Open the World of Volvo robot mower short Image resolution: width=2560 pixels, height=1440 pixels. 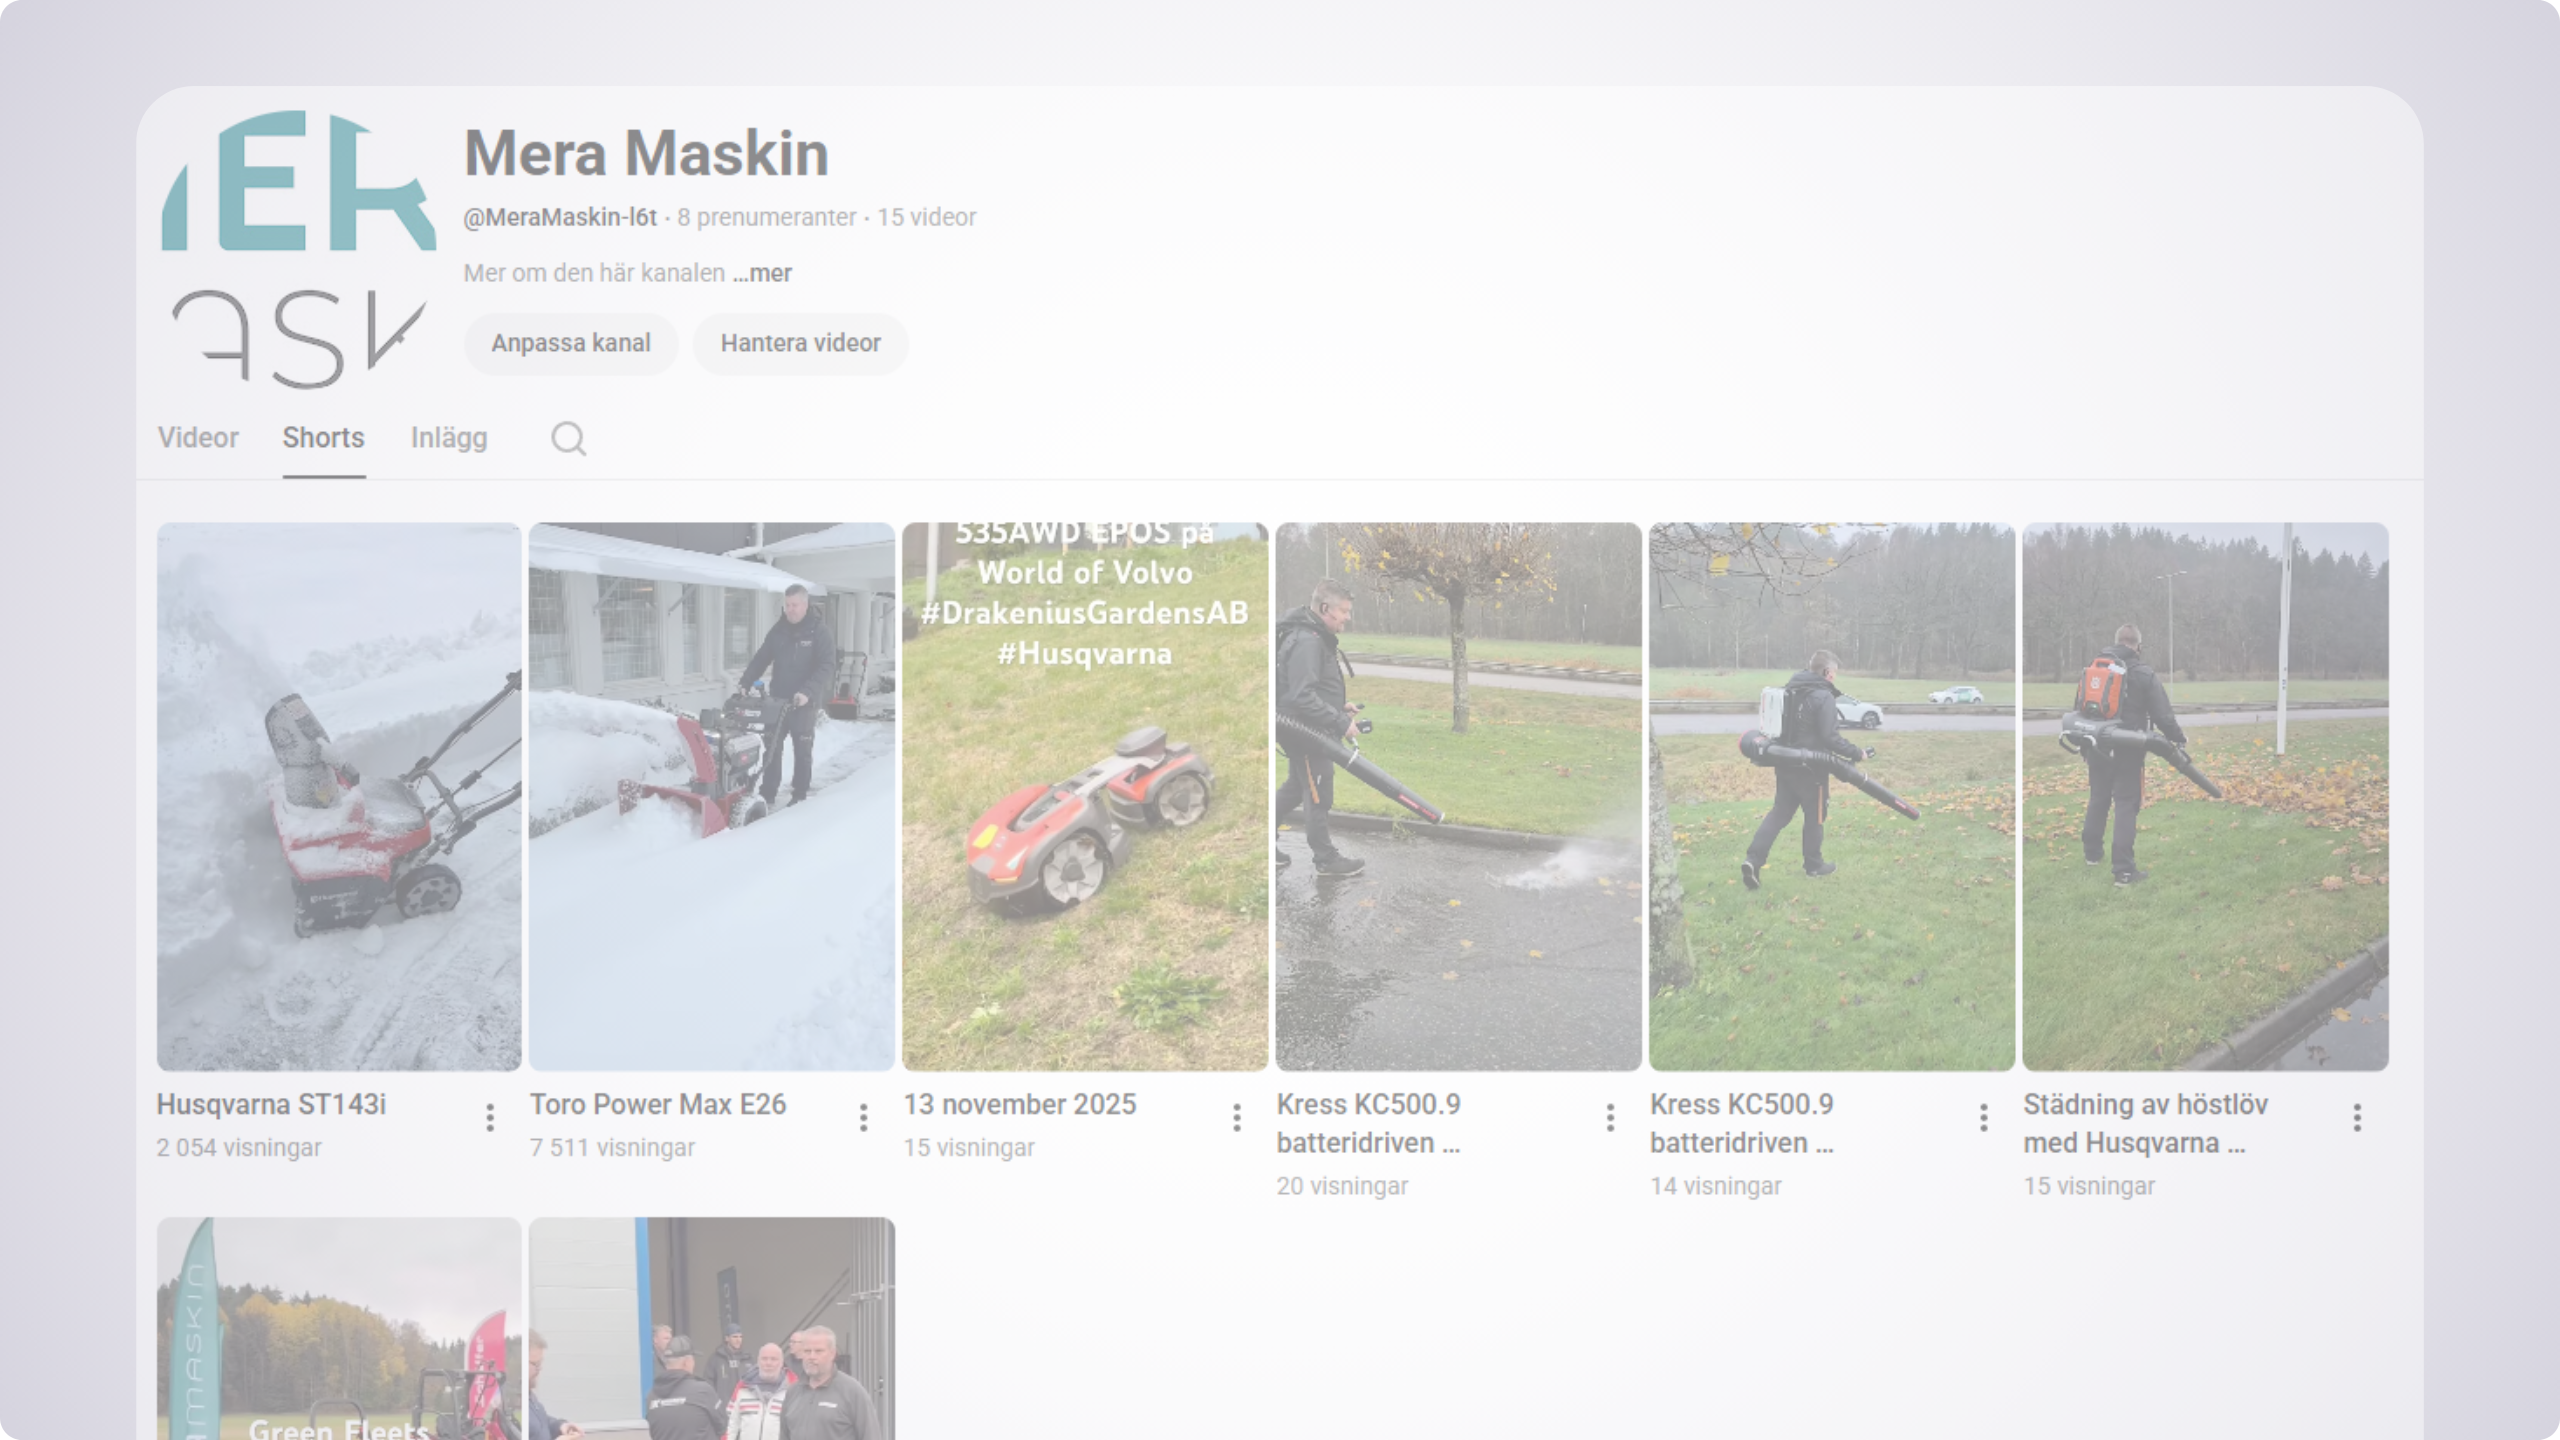point(1085,796)
